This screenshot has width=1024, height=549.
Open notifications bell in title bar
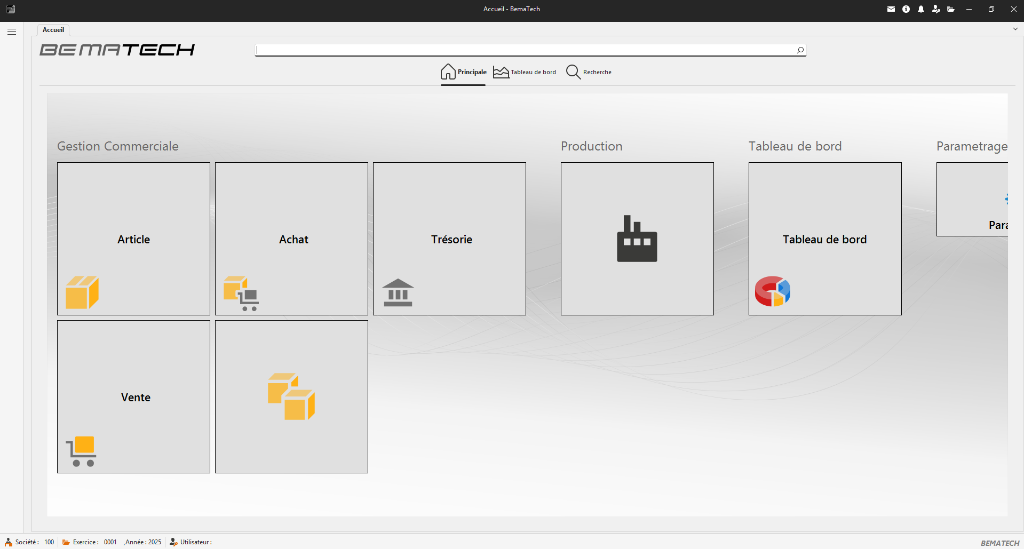coord(921,9)
